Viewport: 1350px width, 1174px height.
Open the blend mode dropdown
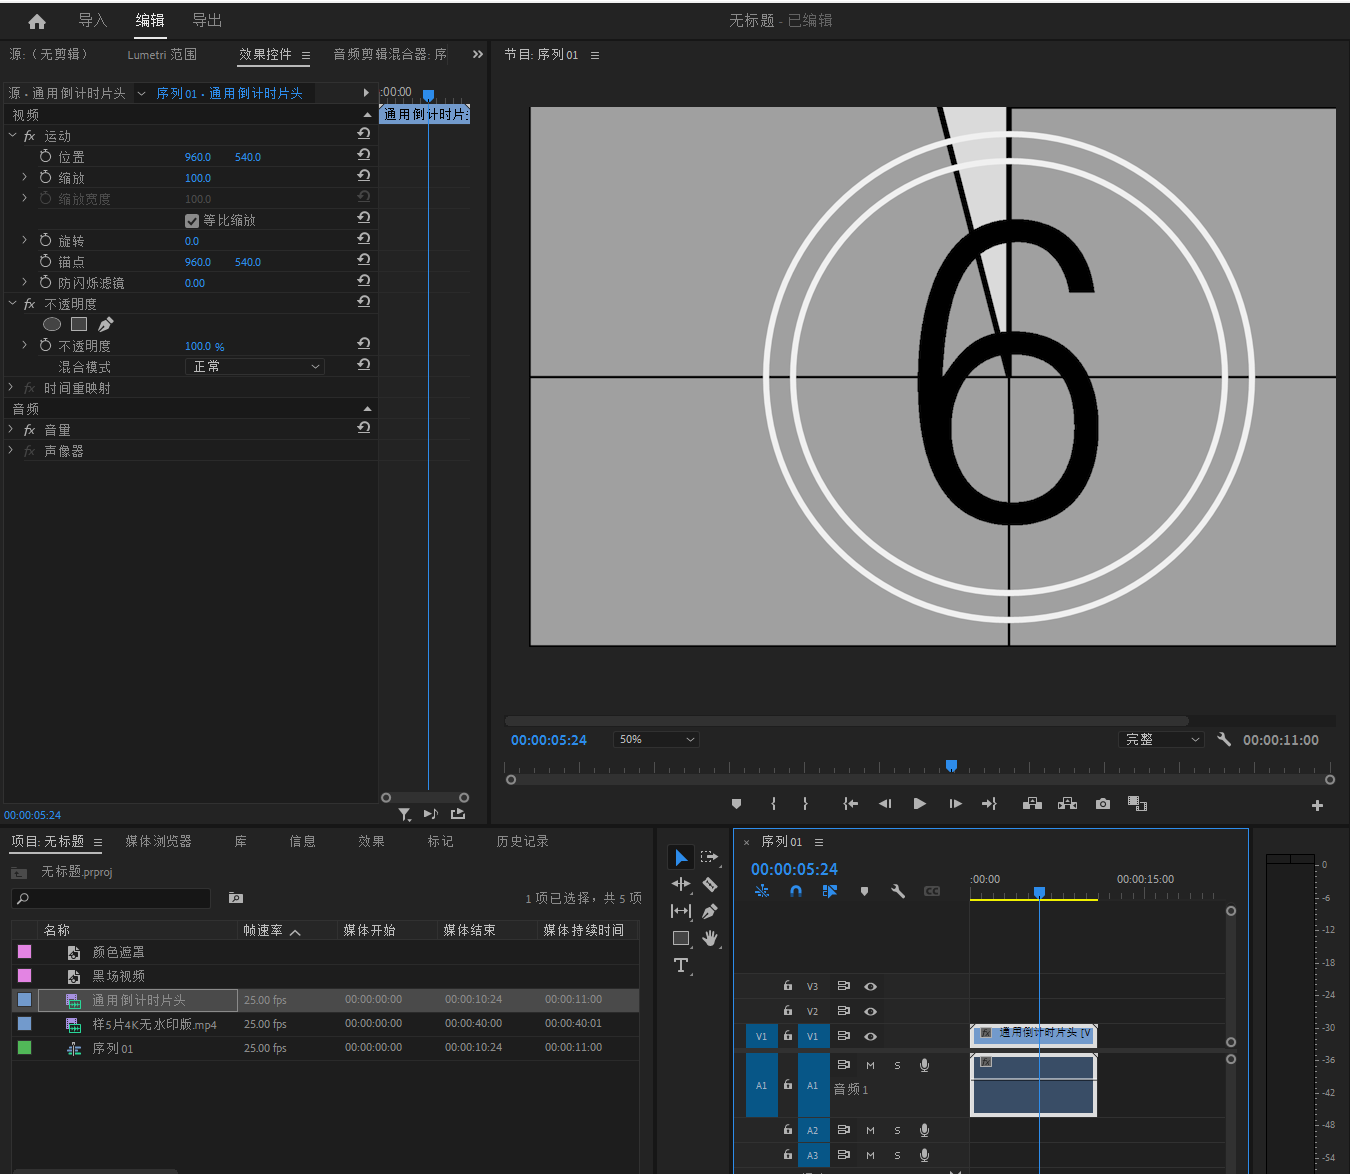pos(256,367)
